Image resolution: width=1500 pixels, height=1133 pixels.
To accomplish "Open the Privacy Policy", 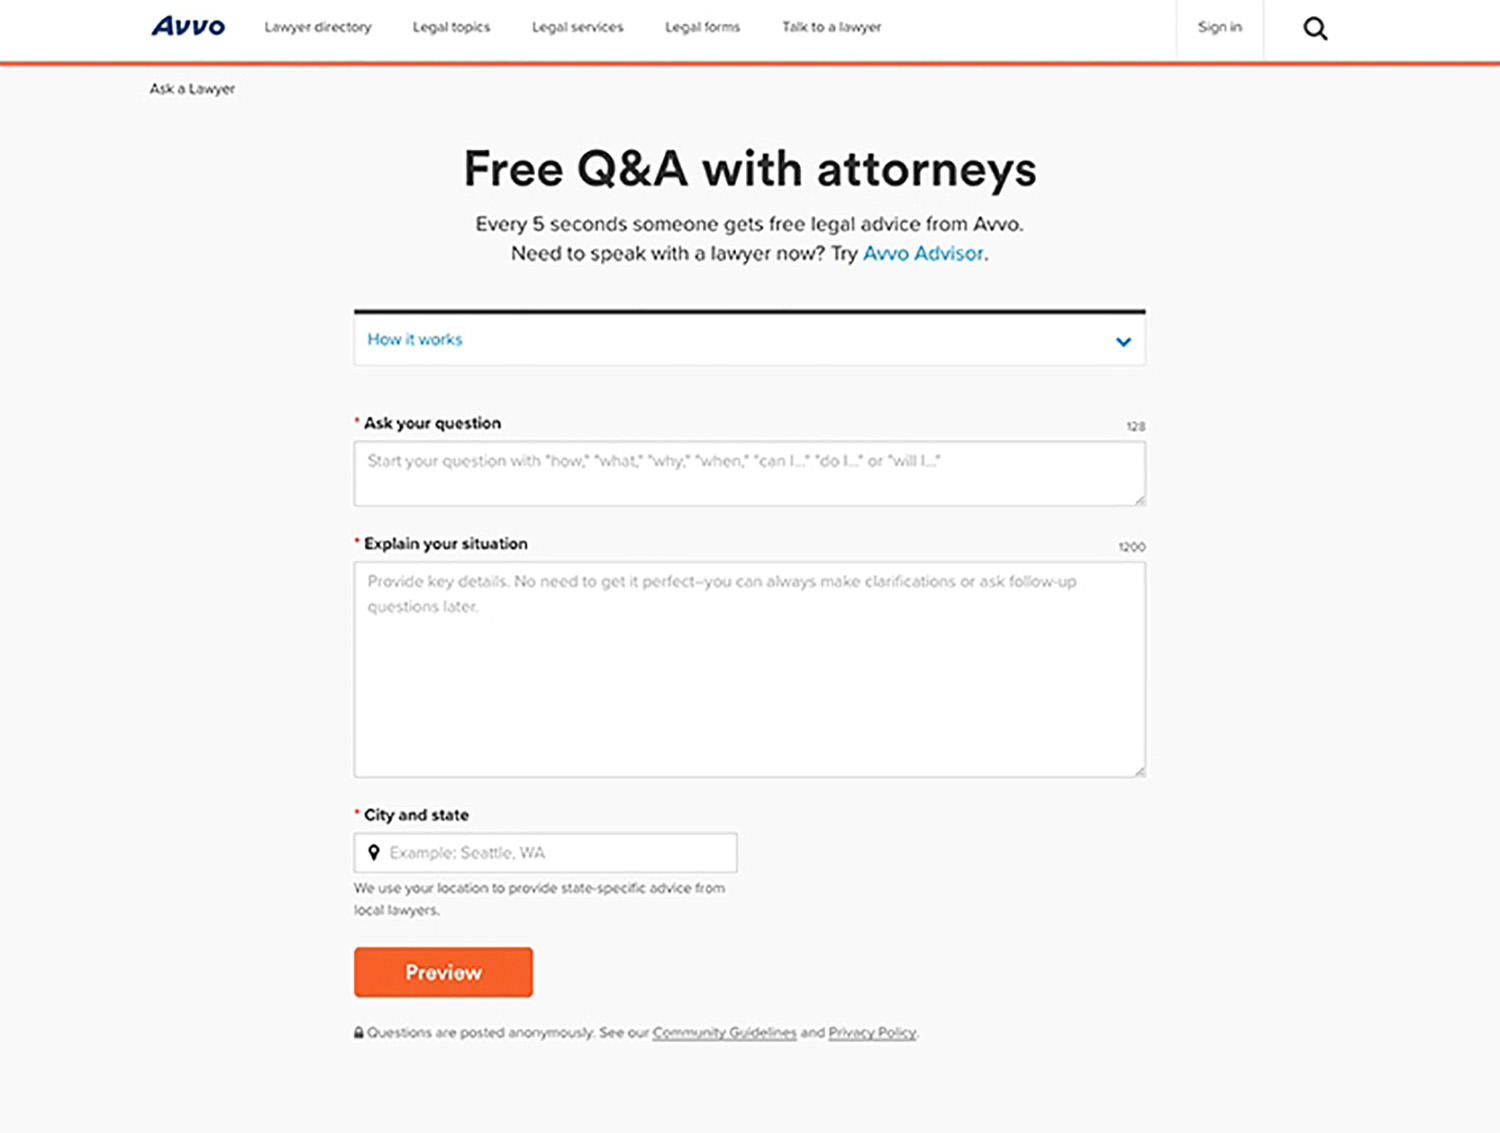I will tap(871, 1032).
